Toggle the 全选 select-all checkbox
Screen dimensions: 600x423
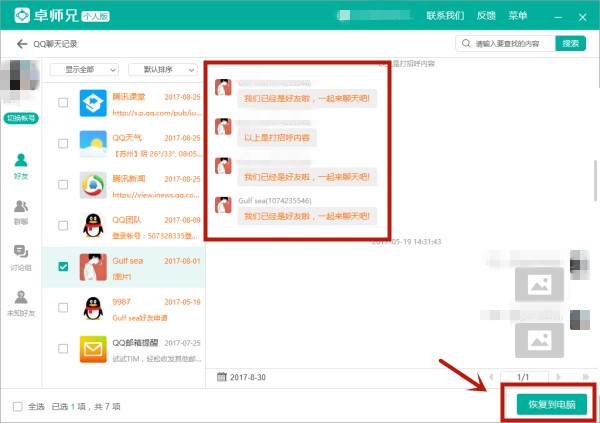tap(18, 406)
